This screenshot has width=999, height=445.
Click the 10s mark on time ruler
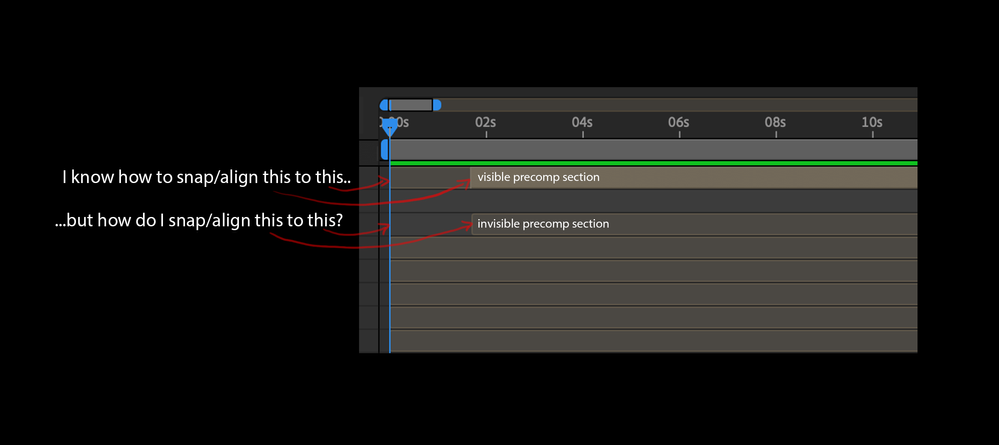[x=872, y=123]
